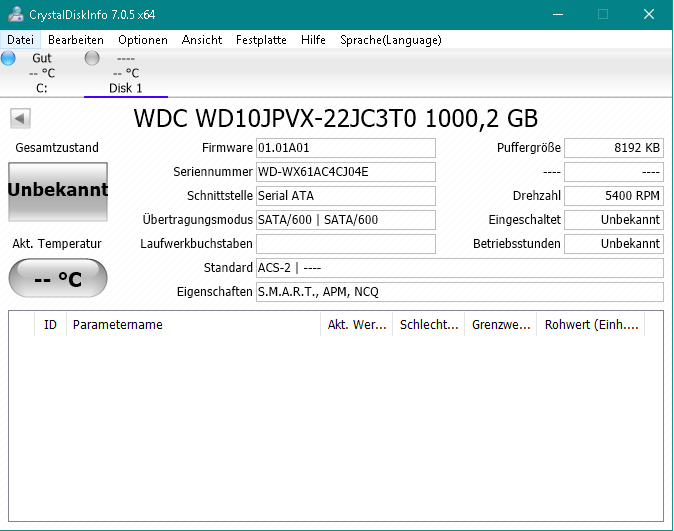Viewport: 674px width, 531px height.
Task: Click the Seriennummer field WD-WX61AC4CJ04E
Action: [346, 172]
